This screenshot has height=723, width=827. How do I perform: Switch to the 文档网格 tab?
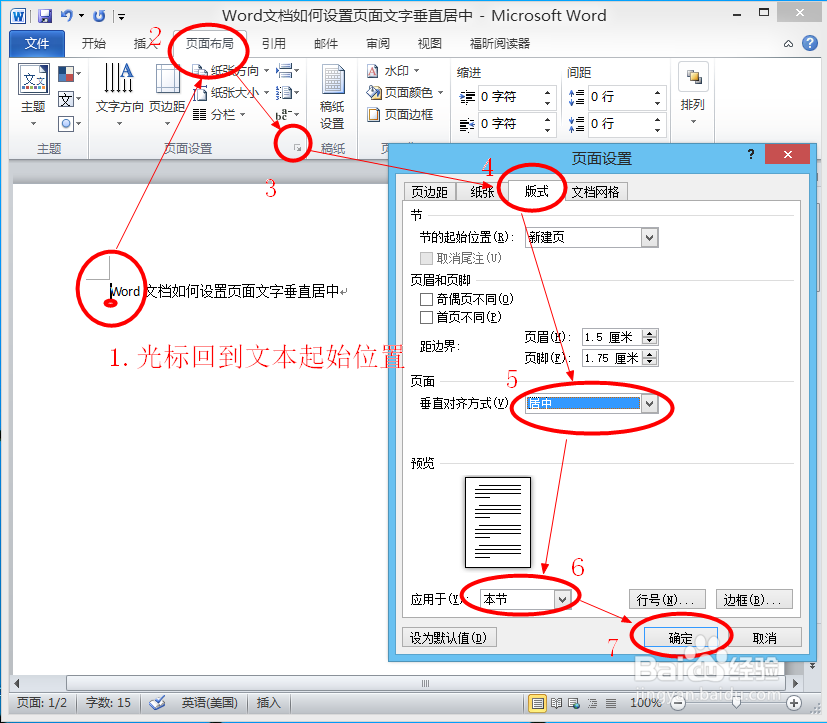point(595,190)
